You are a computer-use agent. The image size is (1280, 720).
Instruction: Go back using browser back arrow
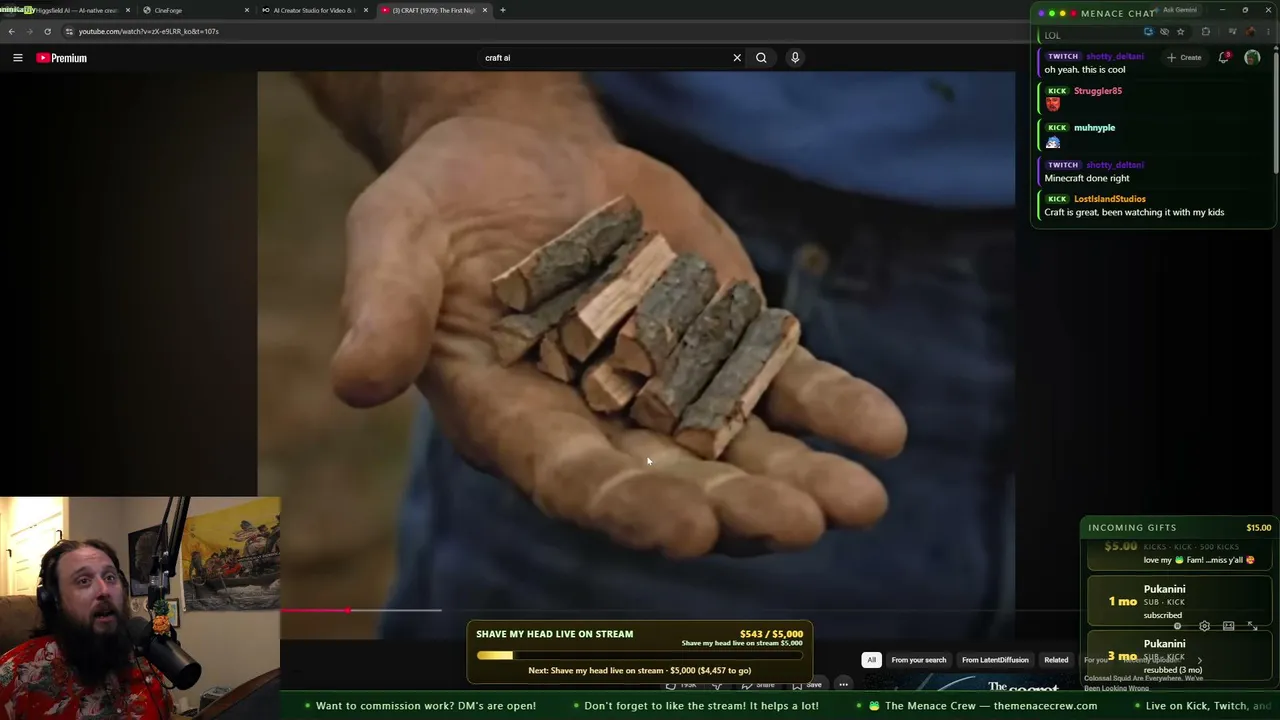[11, 31]
